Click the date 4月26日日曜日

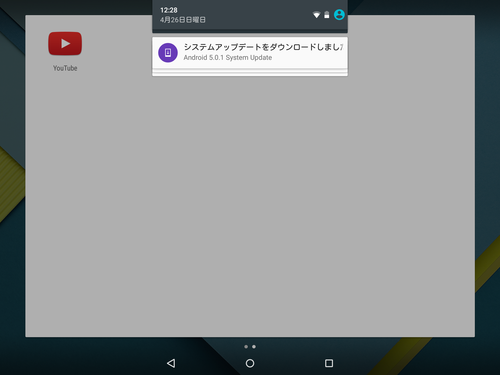tap(183, 20)
